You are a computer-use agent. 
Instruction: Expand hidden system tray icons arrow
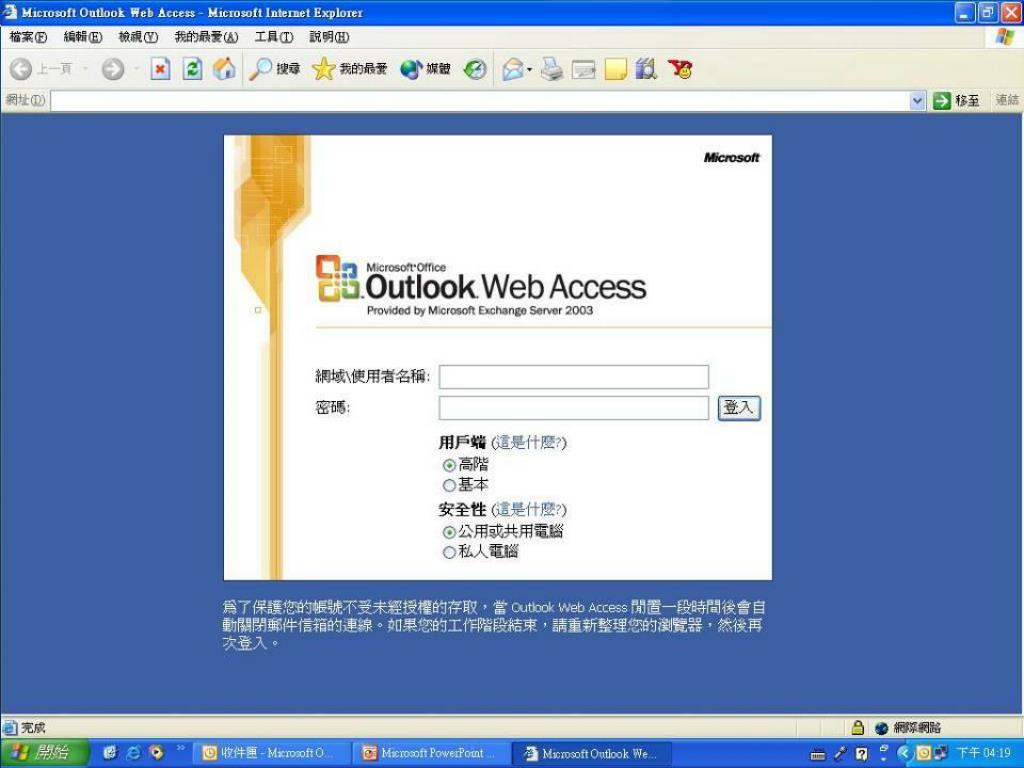click(904, 753)
